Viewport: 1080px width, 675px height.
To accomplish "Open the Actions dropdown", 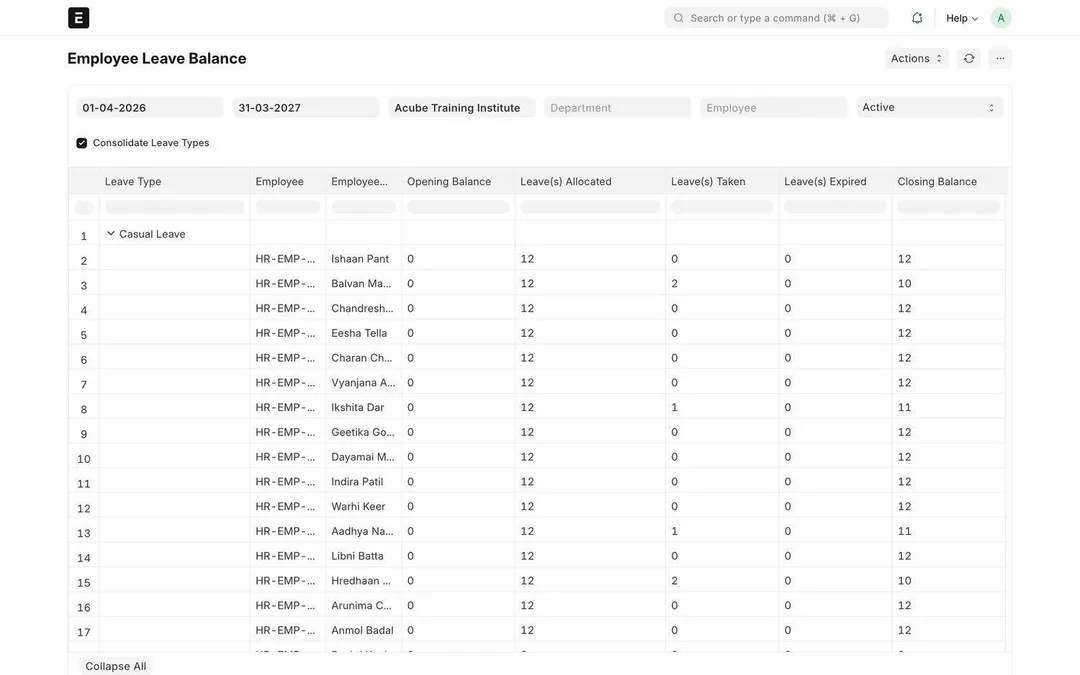I will [x=917, y=59].
